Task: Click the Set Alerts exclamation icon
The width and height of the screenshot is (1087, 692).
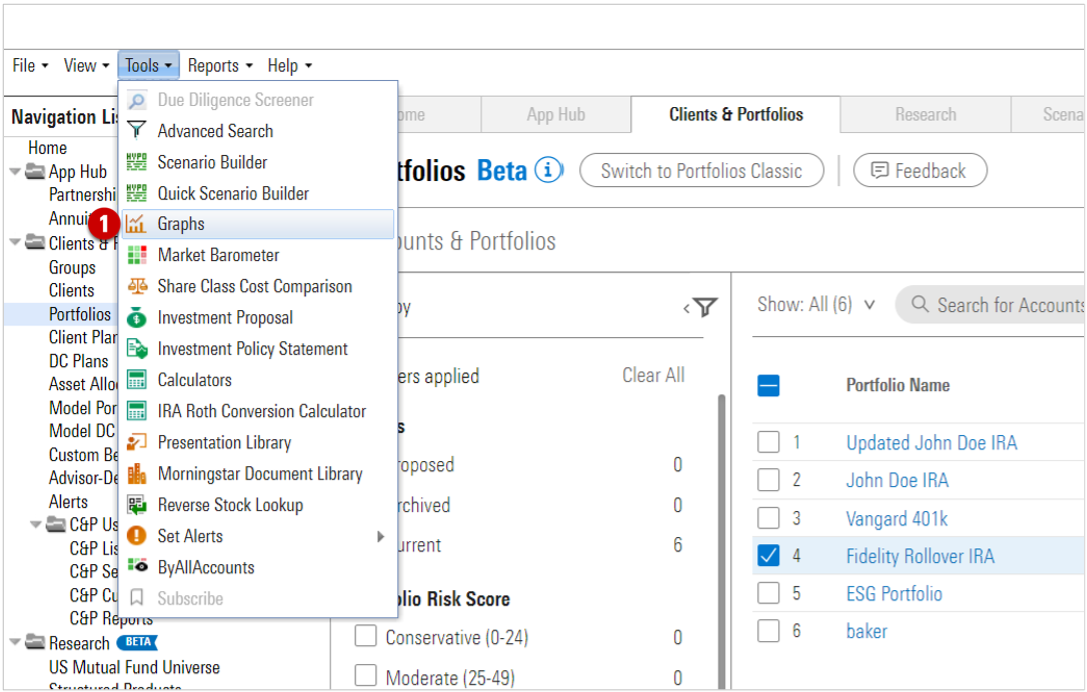Action: pyautogui.click(x=137, y=536)
